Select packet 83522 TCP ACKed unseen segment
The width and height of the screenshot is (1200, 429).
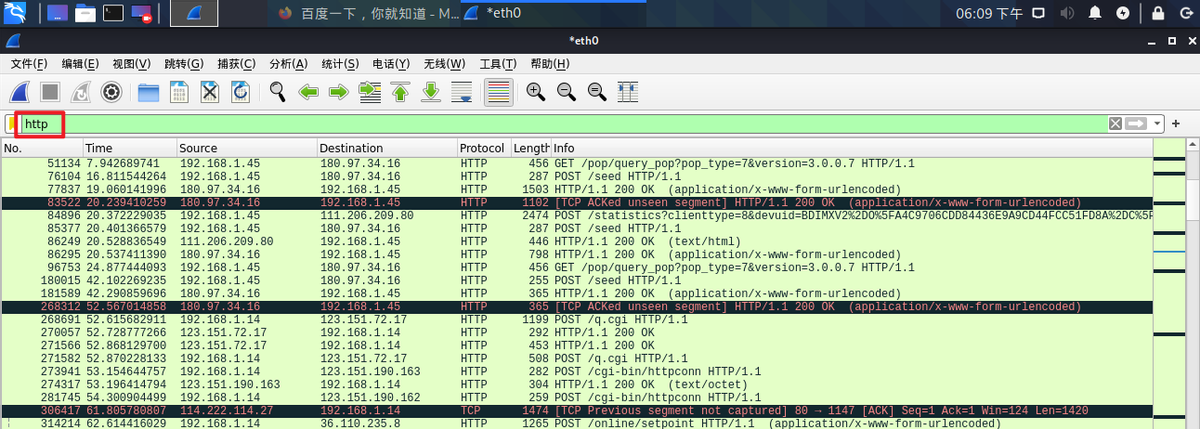click(576, 202)
